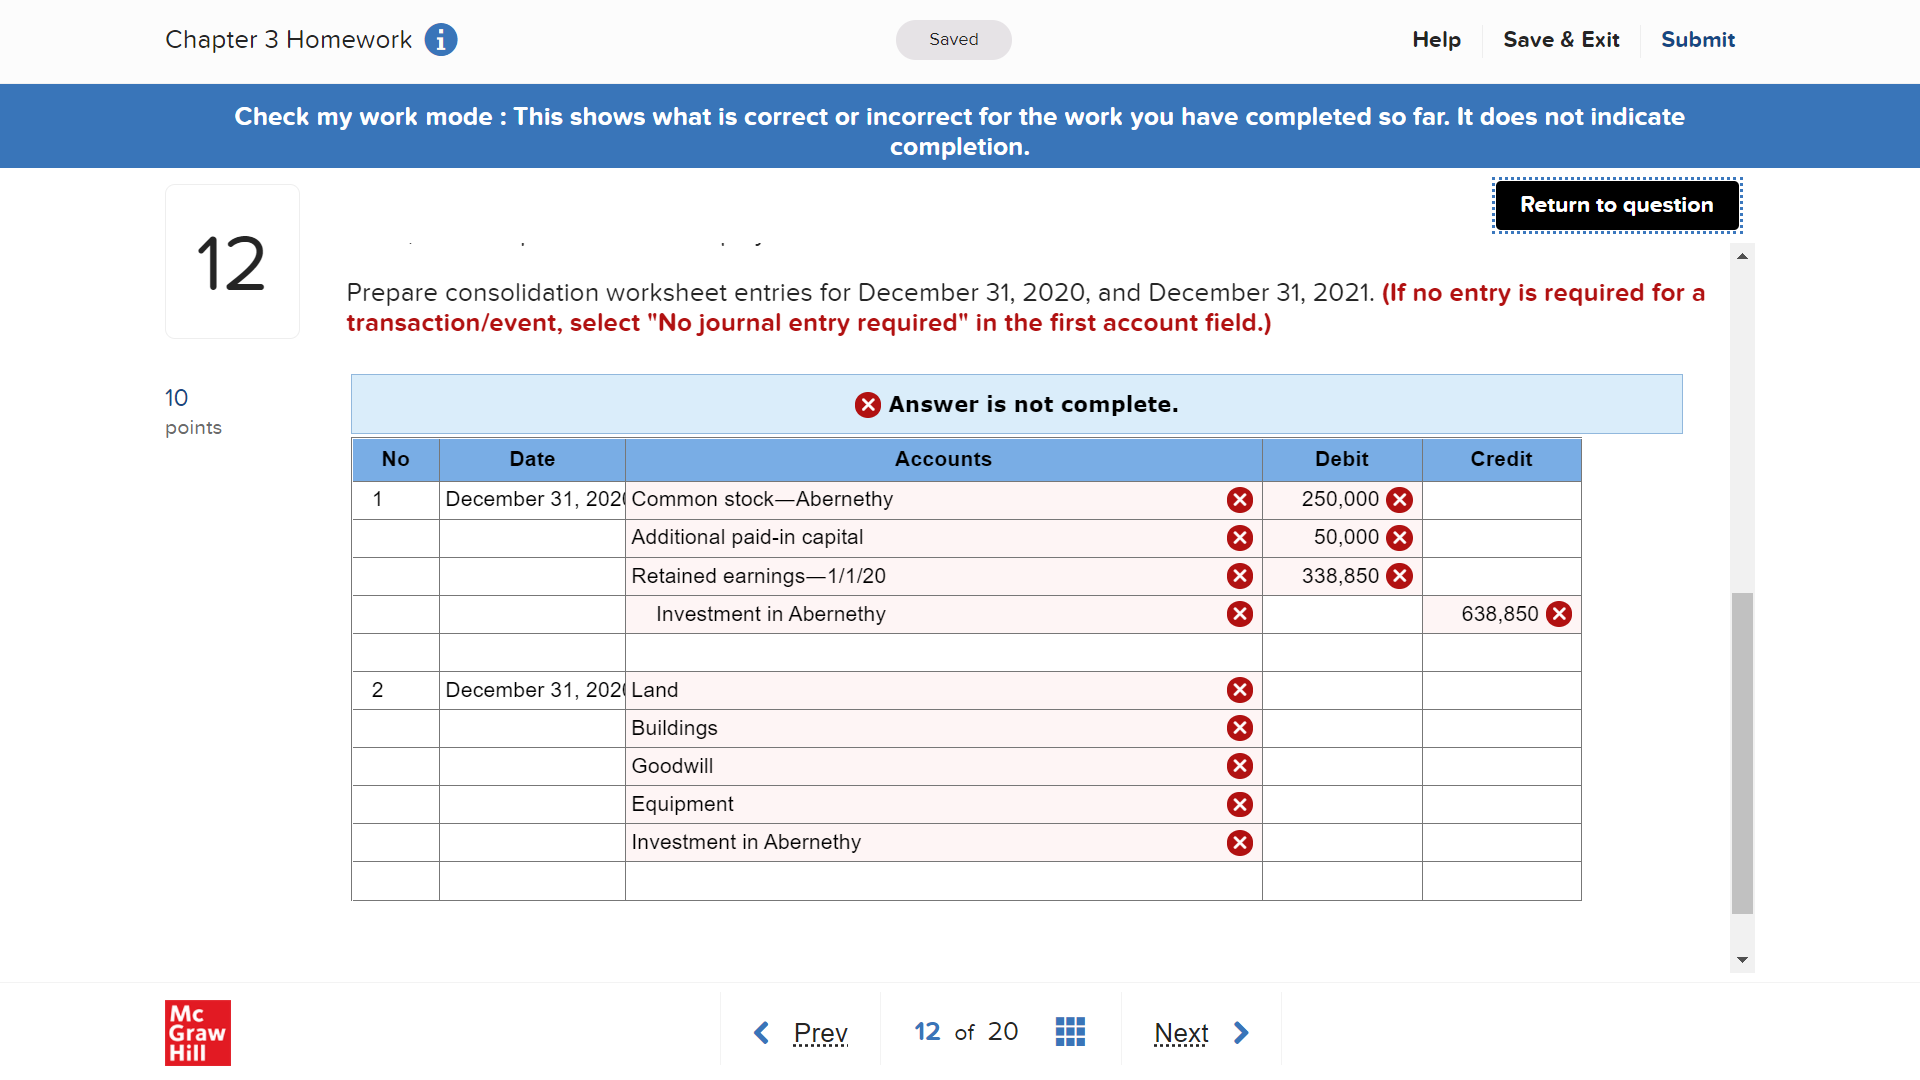Click the red X in 'Answer is not complete' banner

click(x=867, y=405)
